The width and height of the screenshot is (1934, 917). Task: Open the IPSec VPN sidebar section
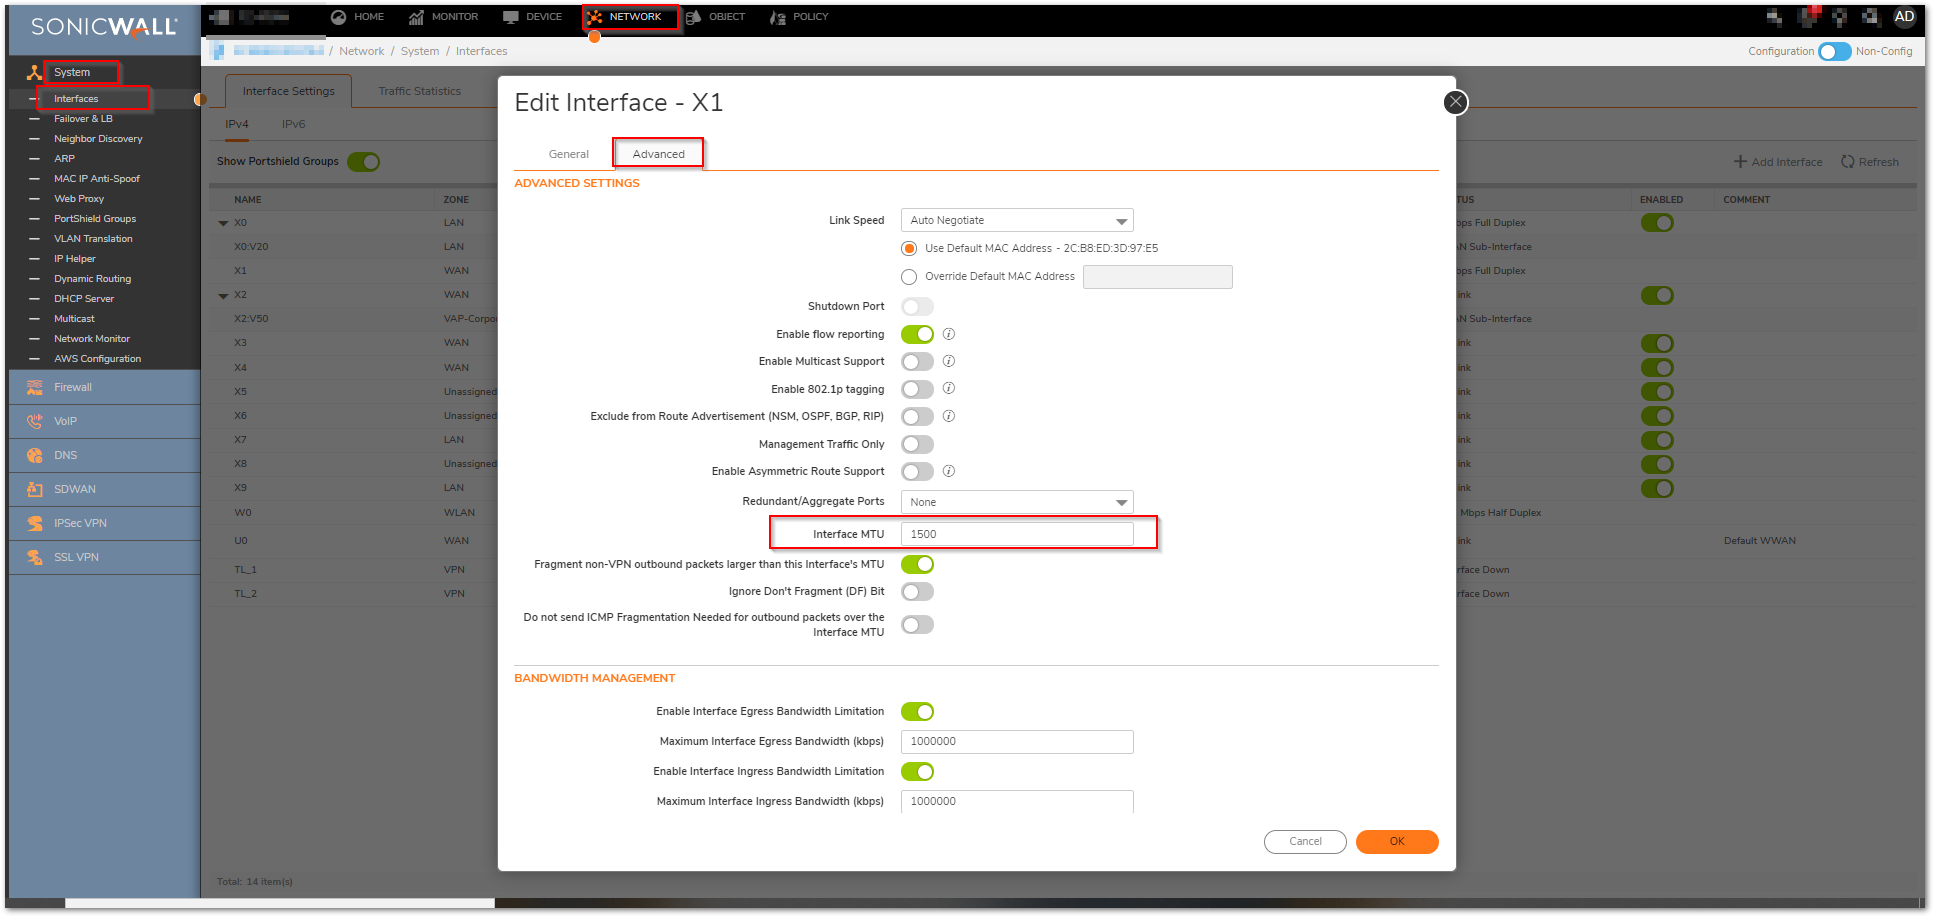pos(80,523)
